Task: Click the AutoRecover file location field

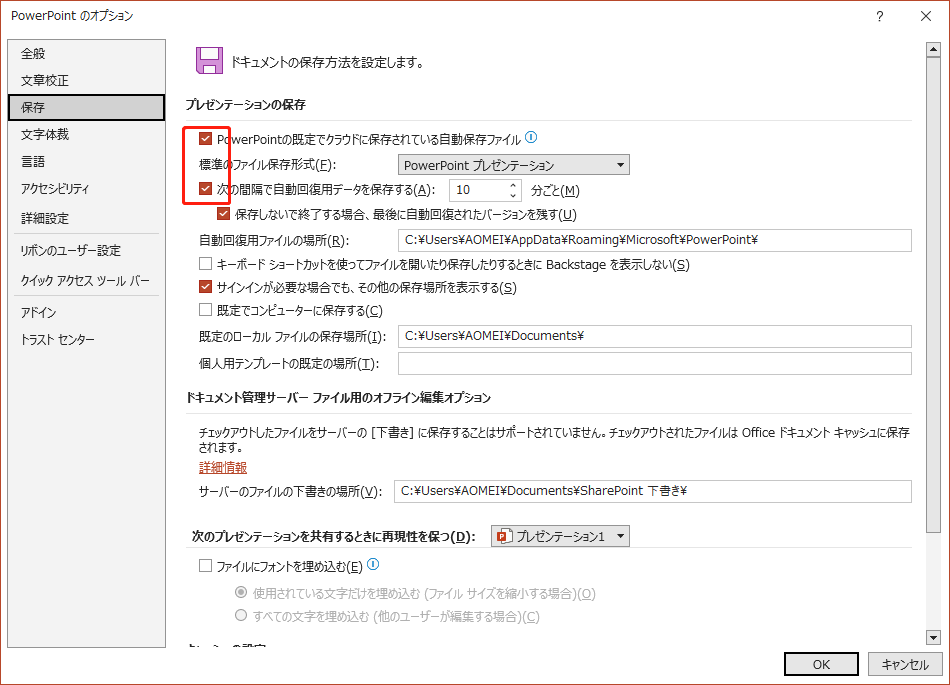Action: coord(654,240)
